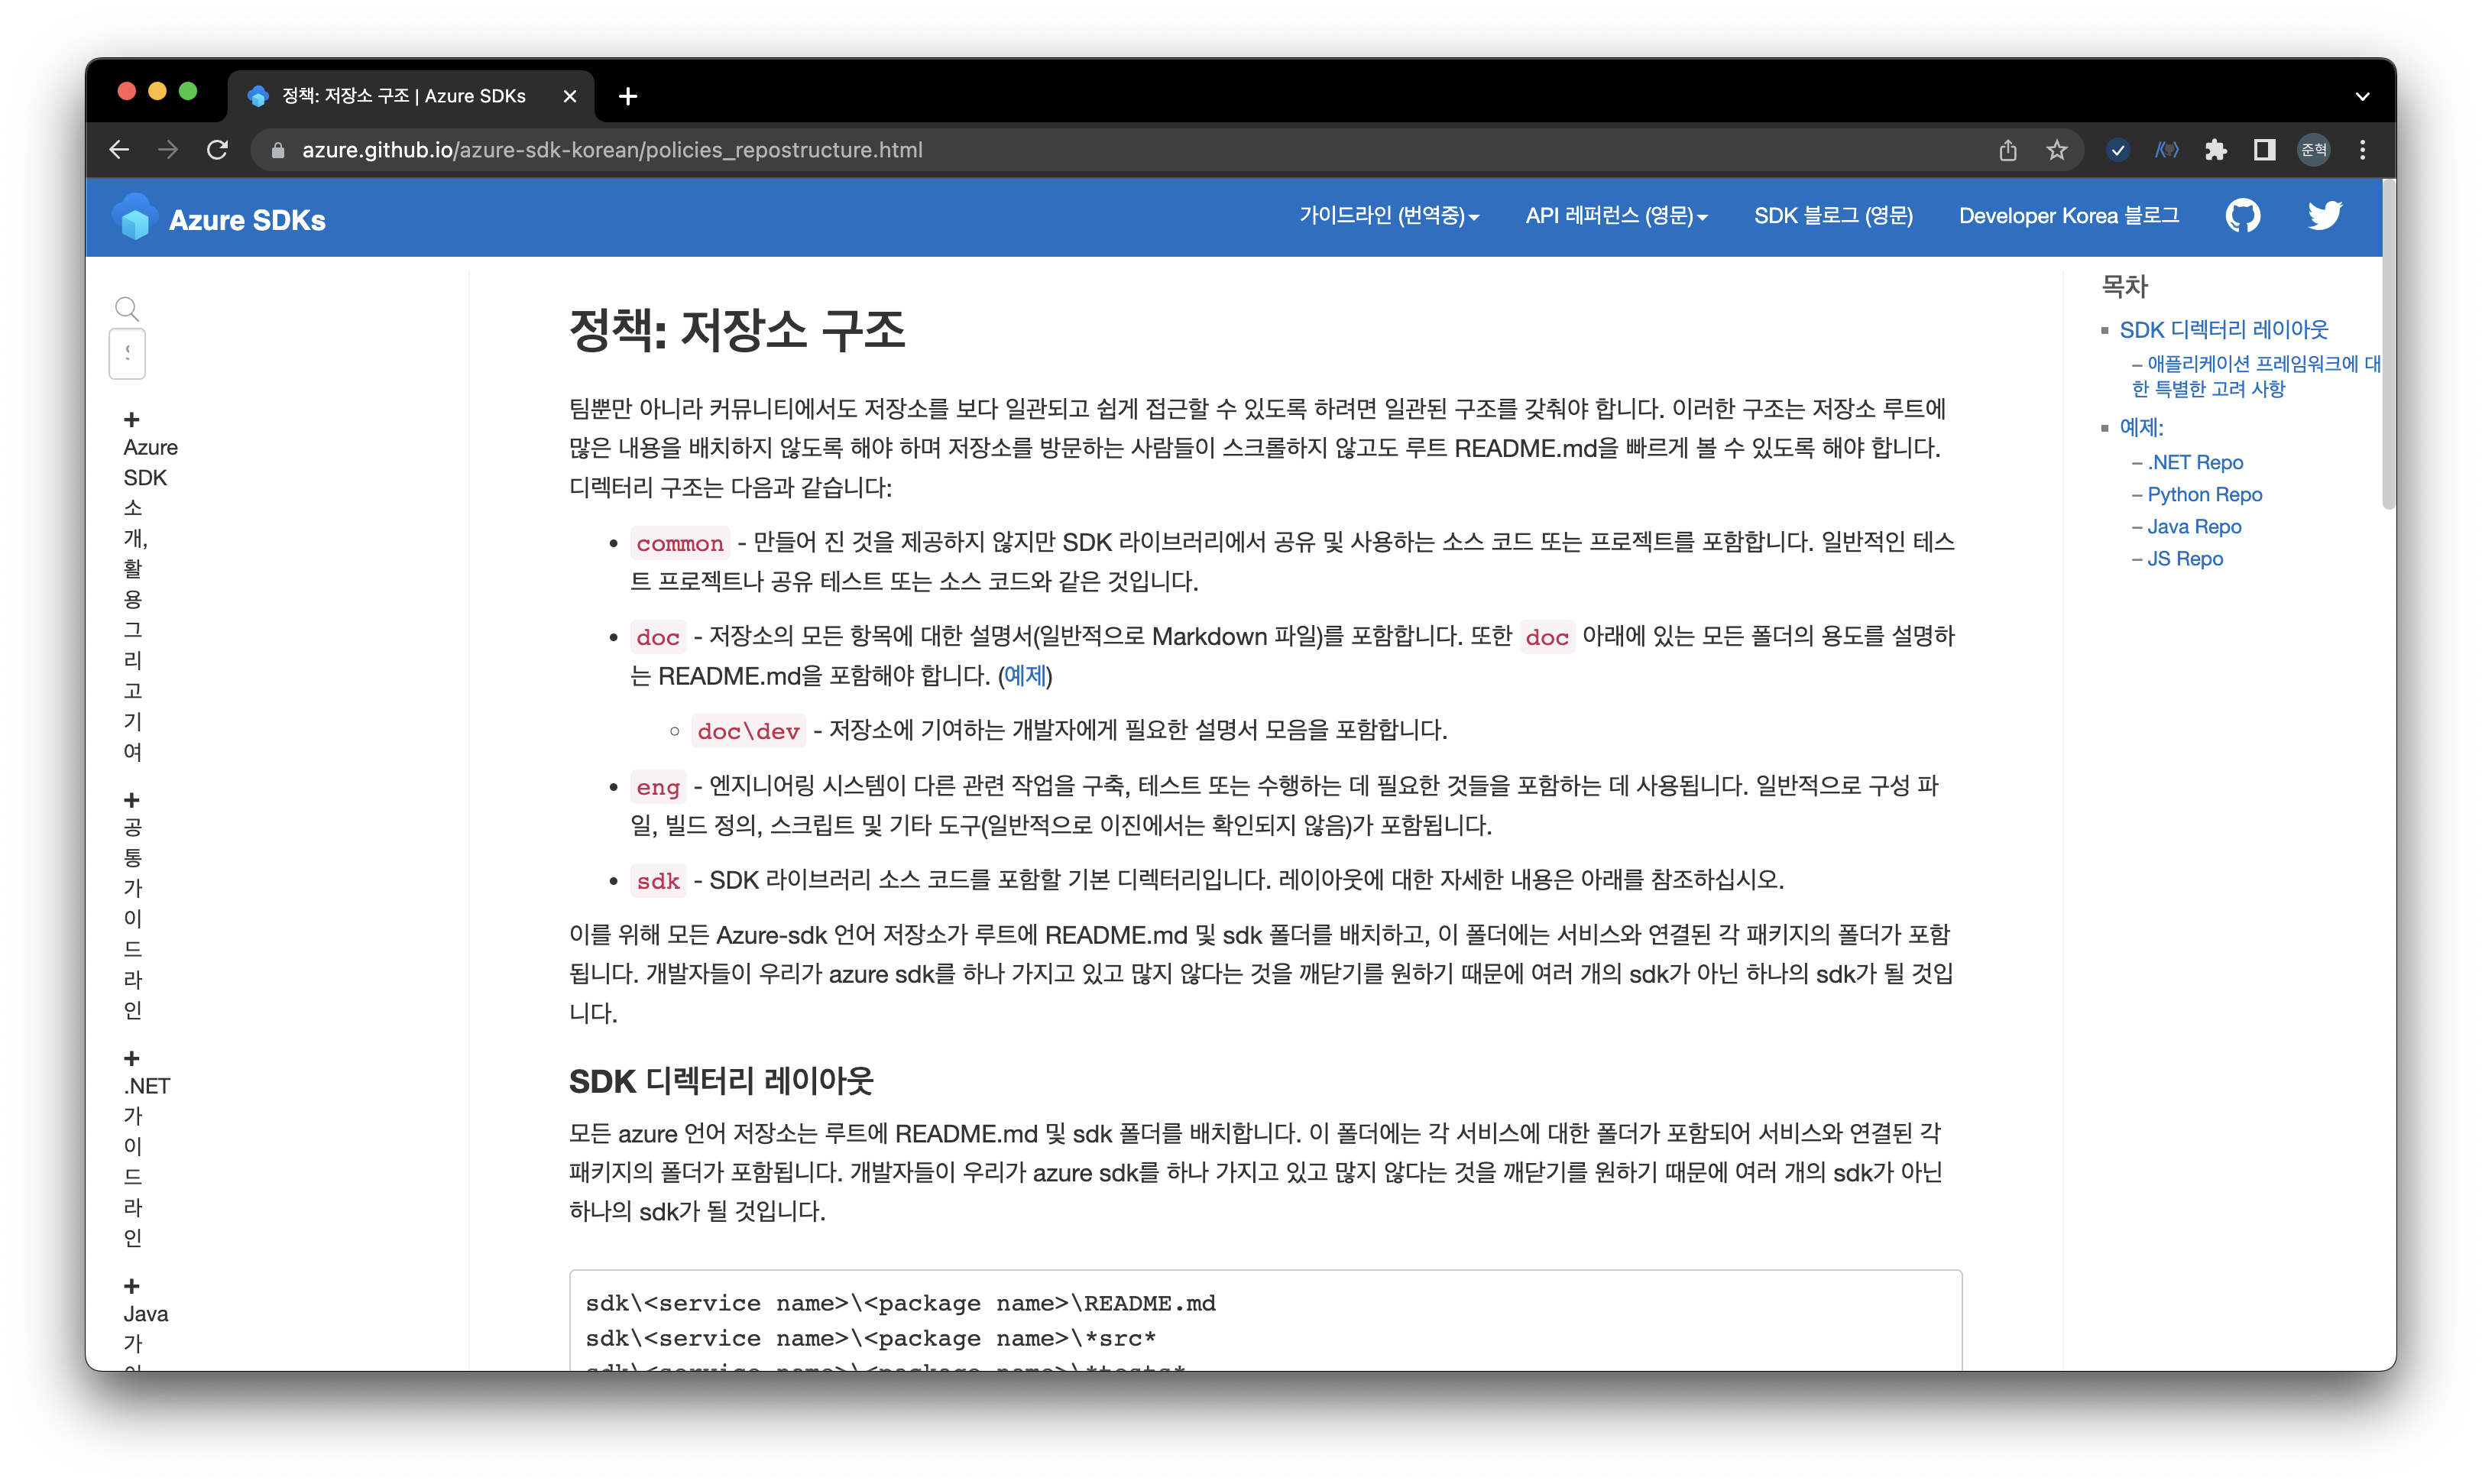Click the 'eng' code label
This screenshot has width=2482, height=1484.
[x=658, y=788]
